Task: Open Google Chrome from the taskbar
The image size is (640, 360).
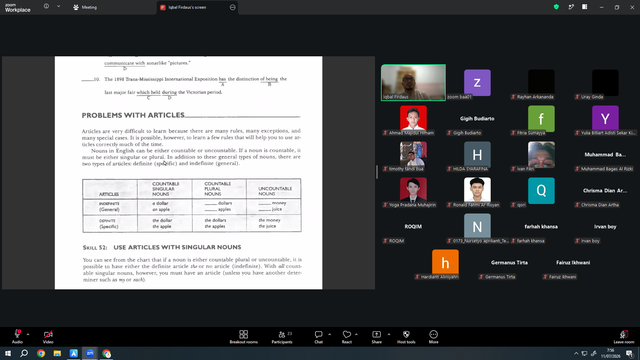Action: point(41,353)
